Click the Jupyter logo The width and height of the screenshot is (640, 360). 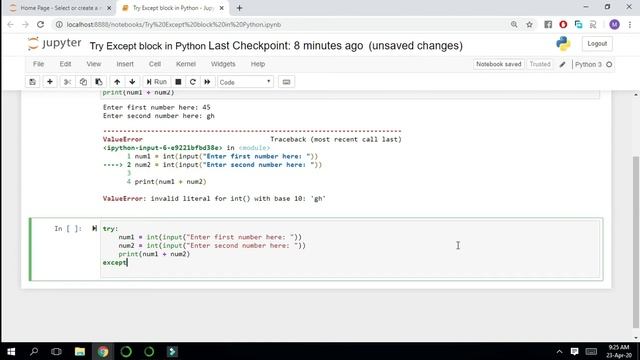point(55,43)
